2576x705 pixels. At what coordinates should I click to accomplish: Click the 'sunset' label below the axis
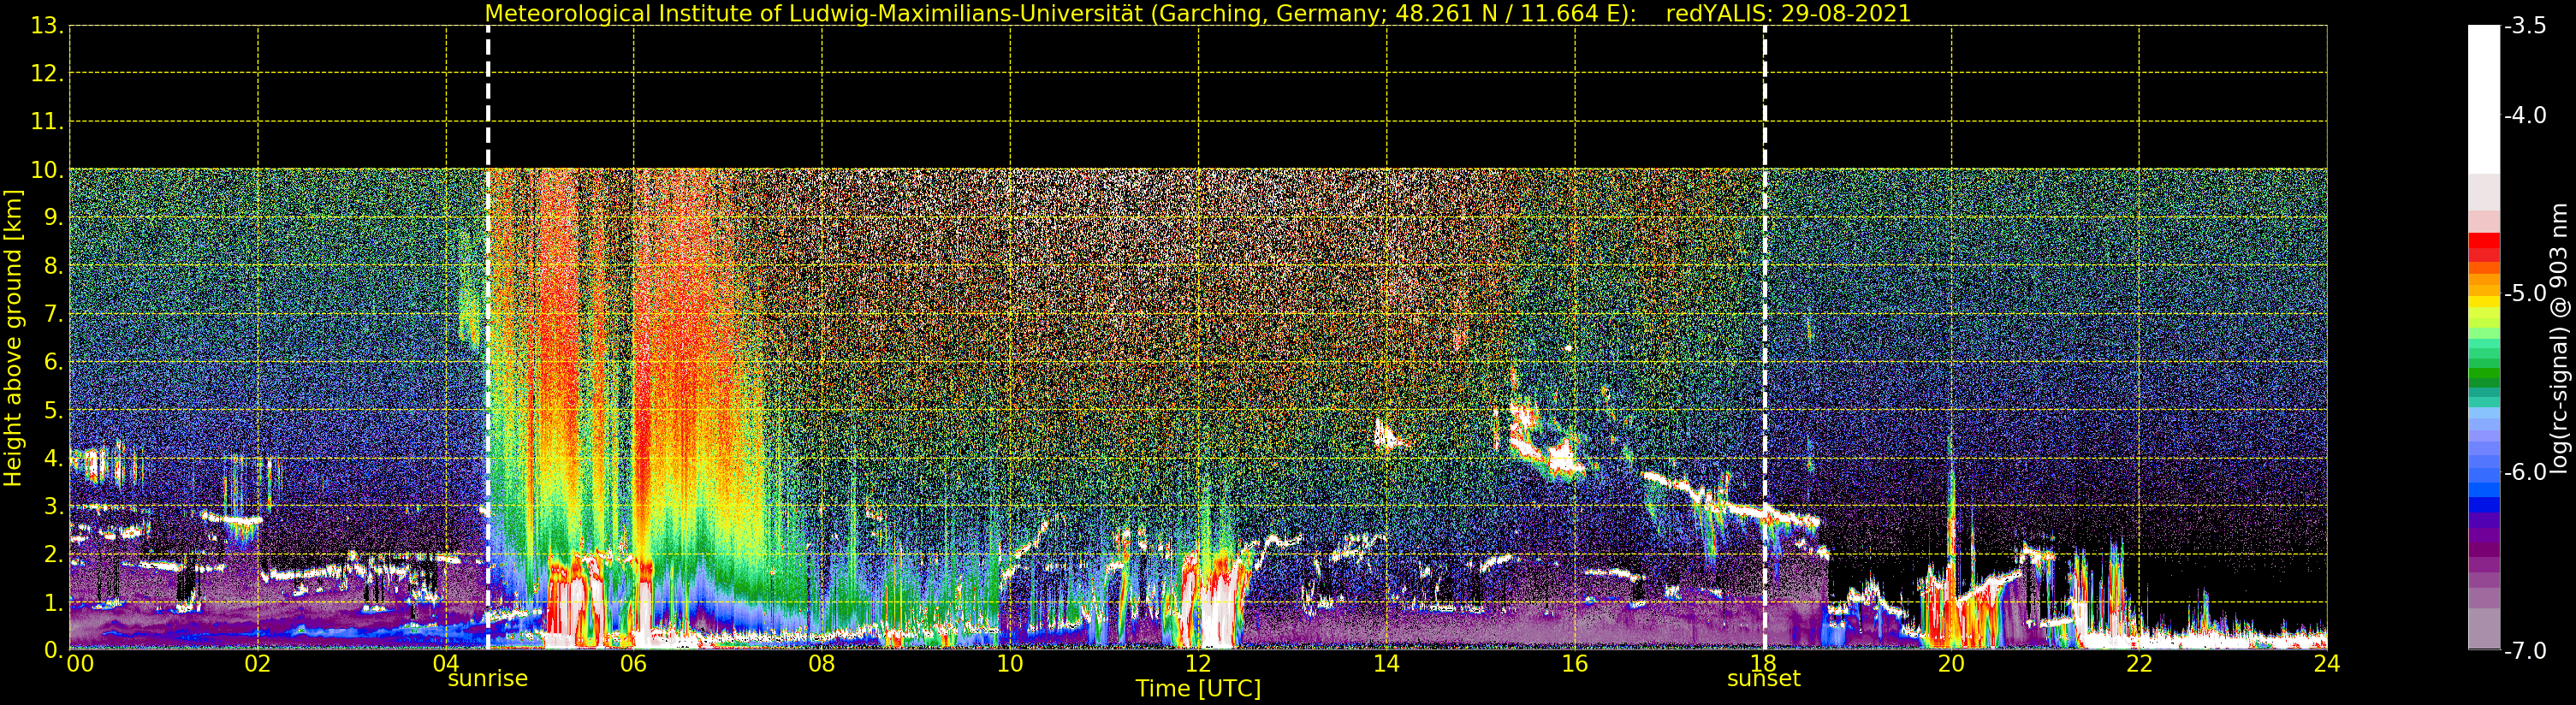[x=1763, y=679]
